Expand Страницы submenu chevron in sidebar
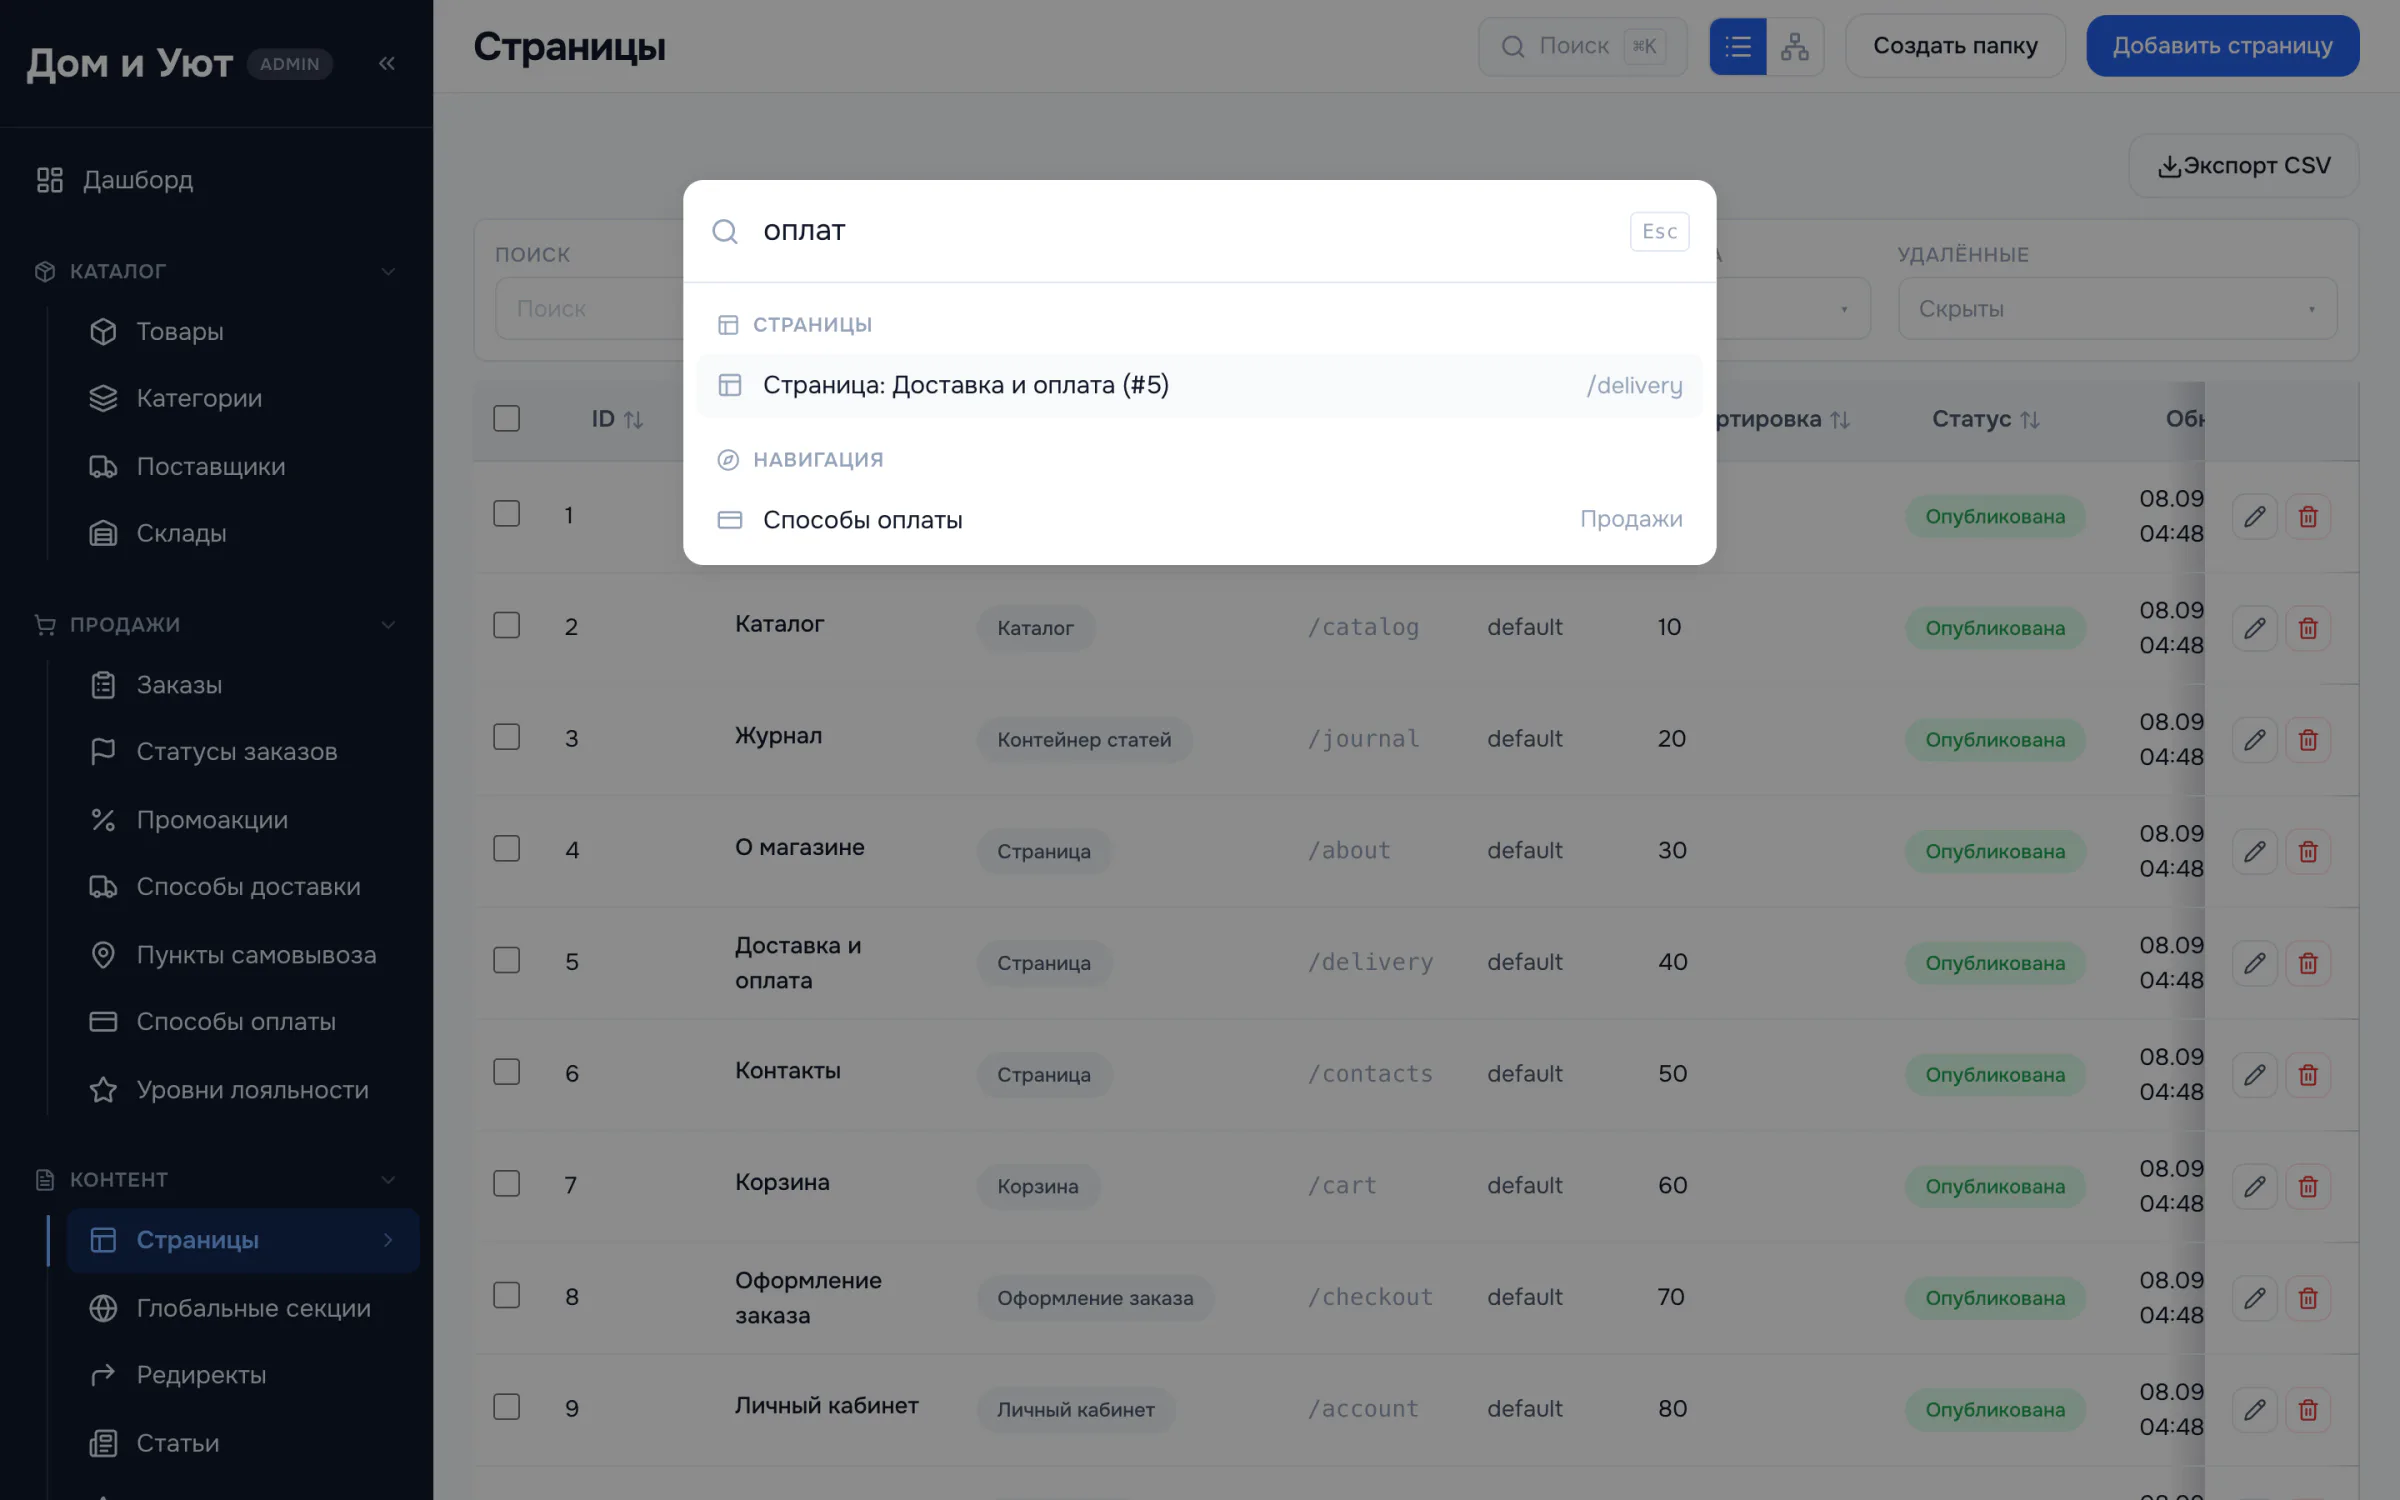This screenshot has width=2400, height=1500. (x=388, y=1240)
